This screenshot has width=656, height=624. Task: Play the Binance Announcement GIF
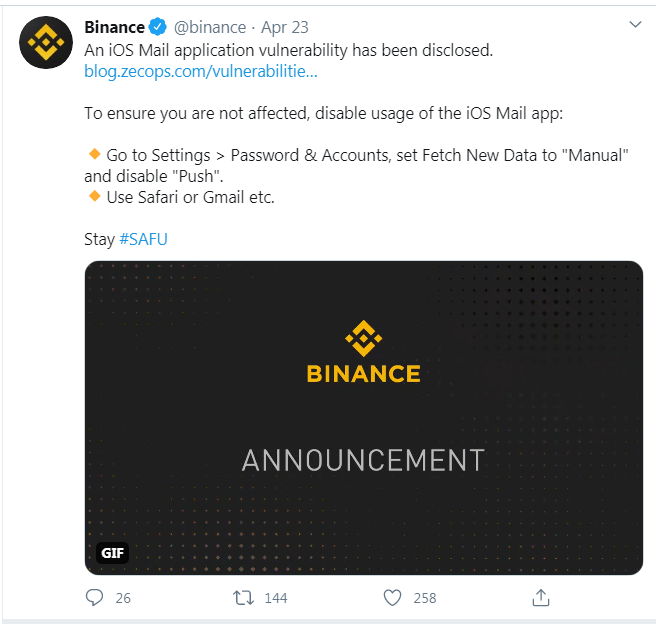tap(363, 418)
